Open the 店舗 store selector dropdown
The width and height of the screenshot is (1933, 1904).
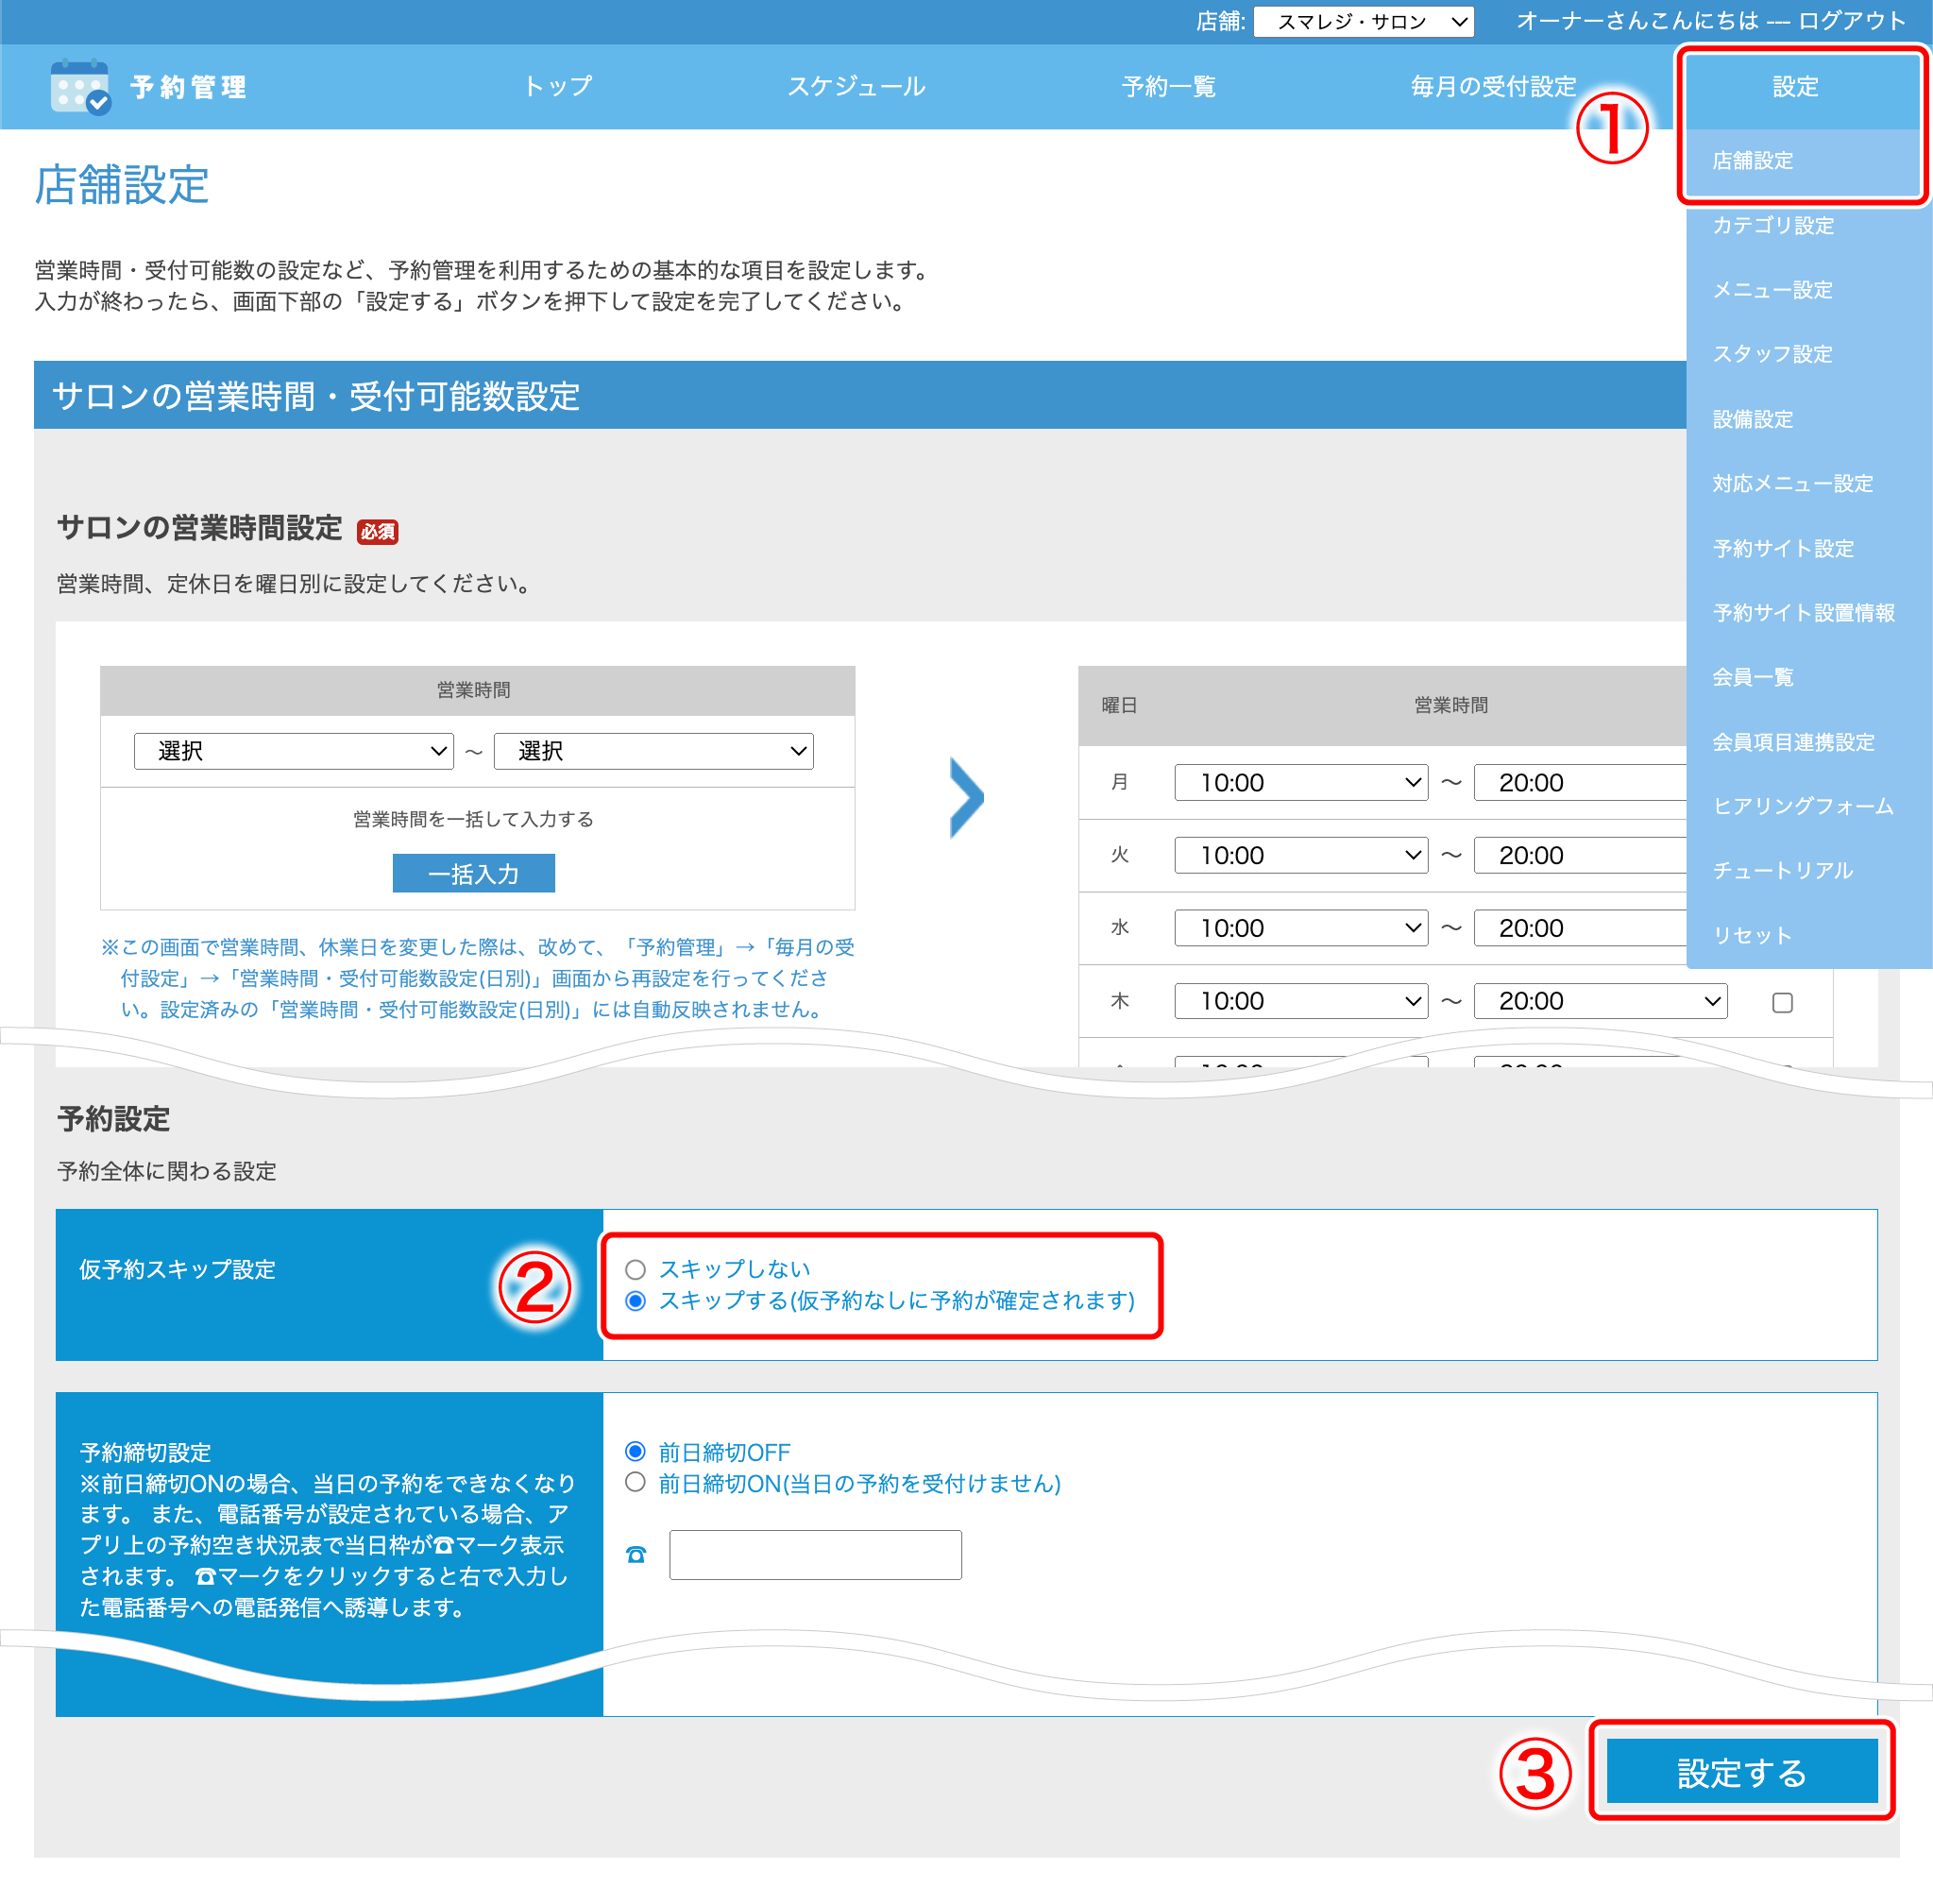(x=1363, y=21)
